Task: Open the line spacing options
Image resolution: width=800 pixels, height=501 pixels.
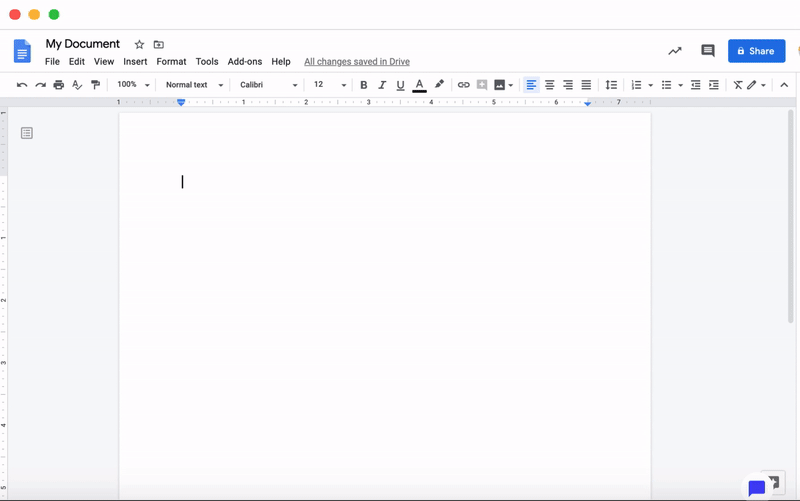Action: (611, 85)
